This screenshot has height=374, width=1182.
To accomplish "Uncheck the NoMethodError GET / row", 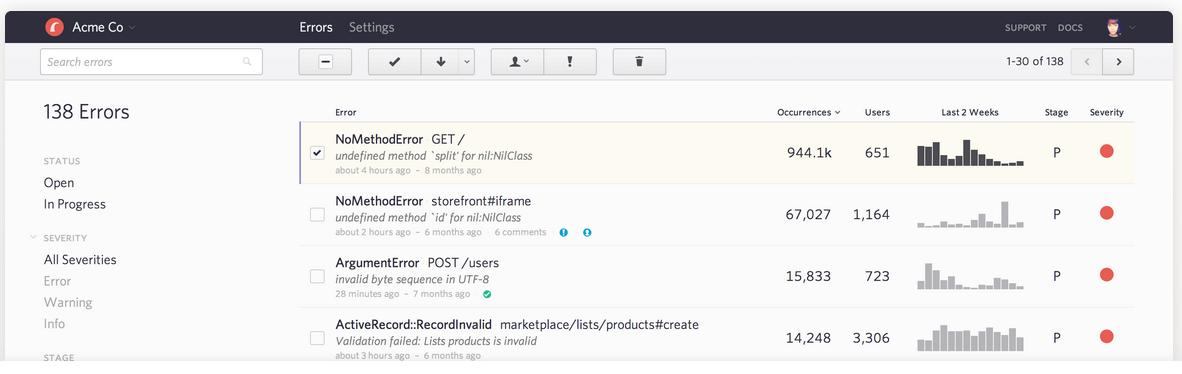I will [317, 153].
